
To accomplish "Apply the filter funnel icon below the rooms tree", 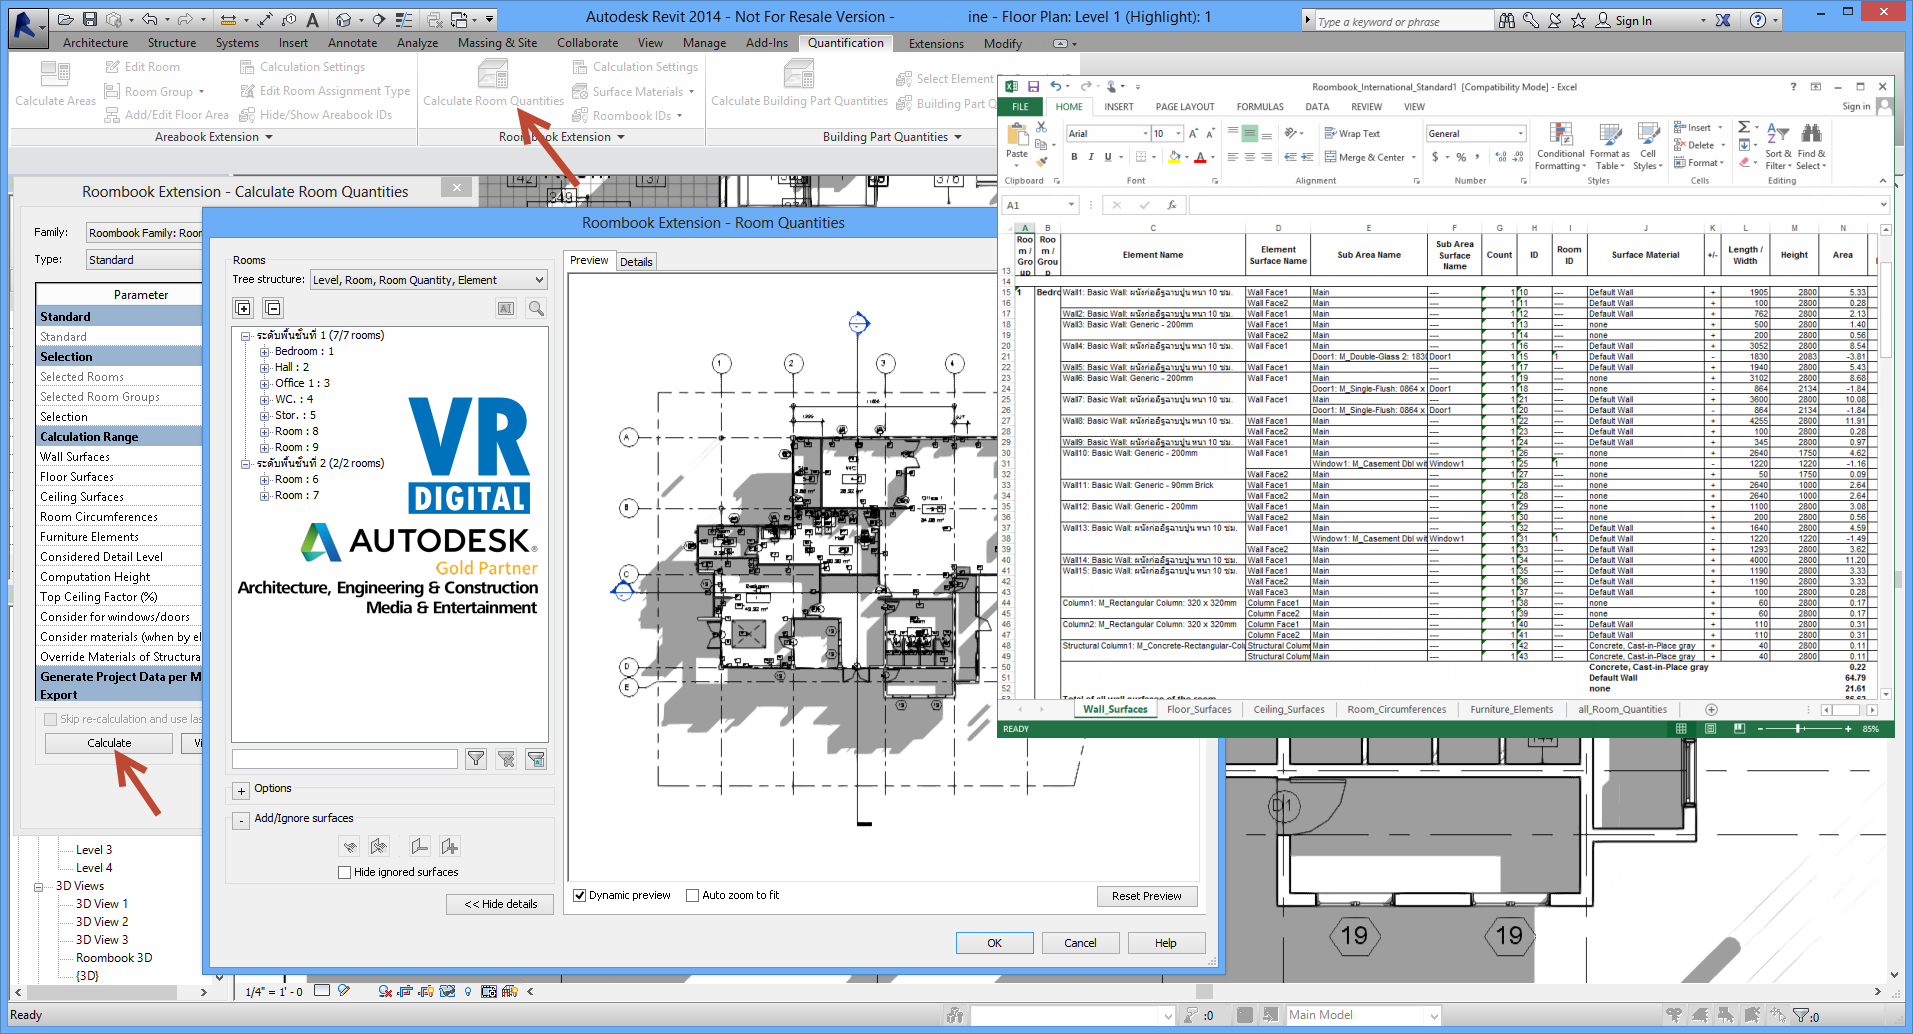I will (476, 759).
